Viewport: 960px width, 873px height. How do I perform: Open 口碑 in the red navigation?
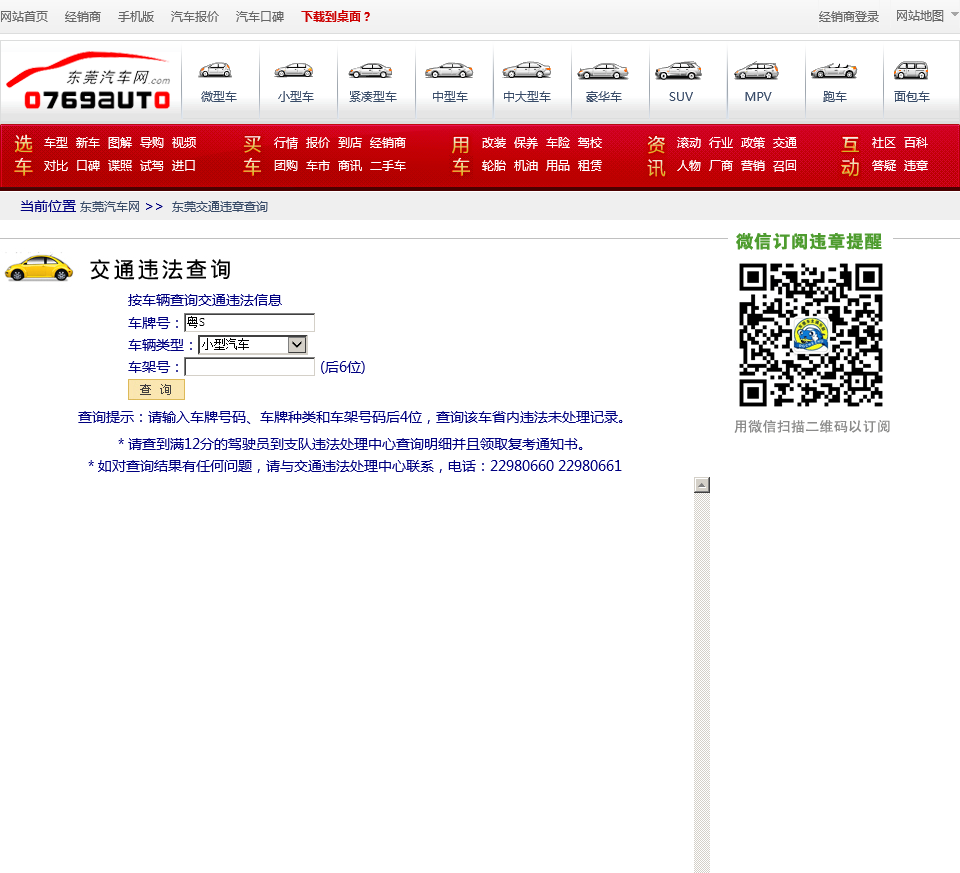pyautogui.click(x=88, y=166)
